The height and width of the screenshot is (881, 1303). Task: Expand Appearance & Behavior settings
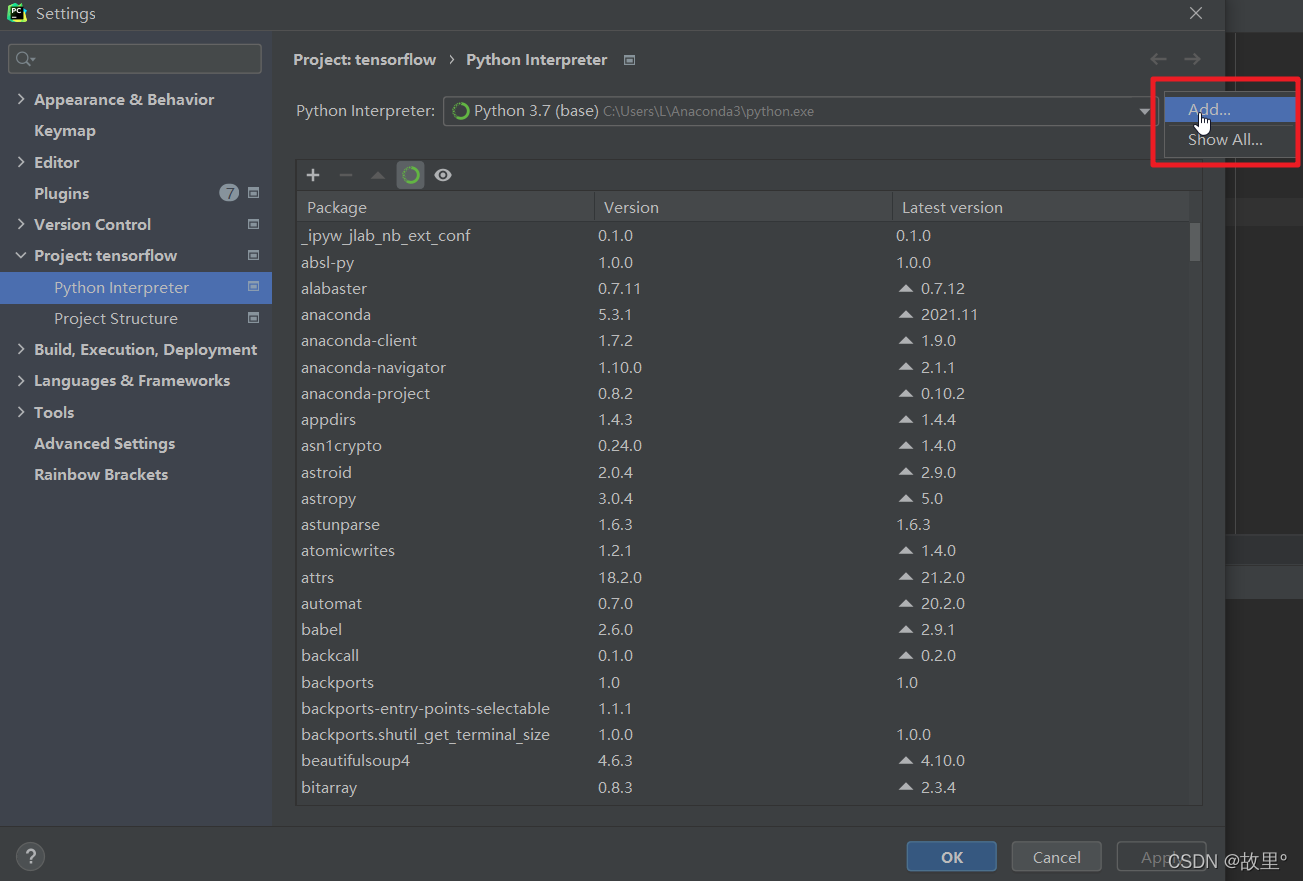click(x=21, y=99)
